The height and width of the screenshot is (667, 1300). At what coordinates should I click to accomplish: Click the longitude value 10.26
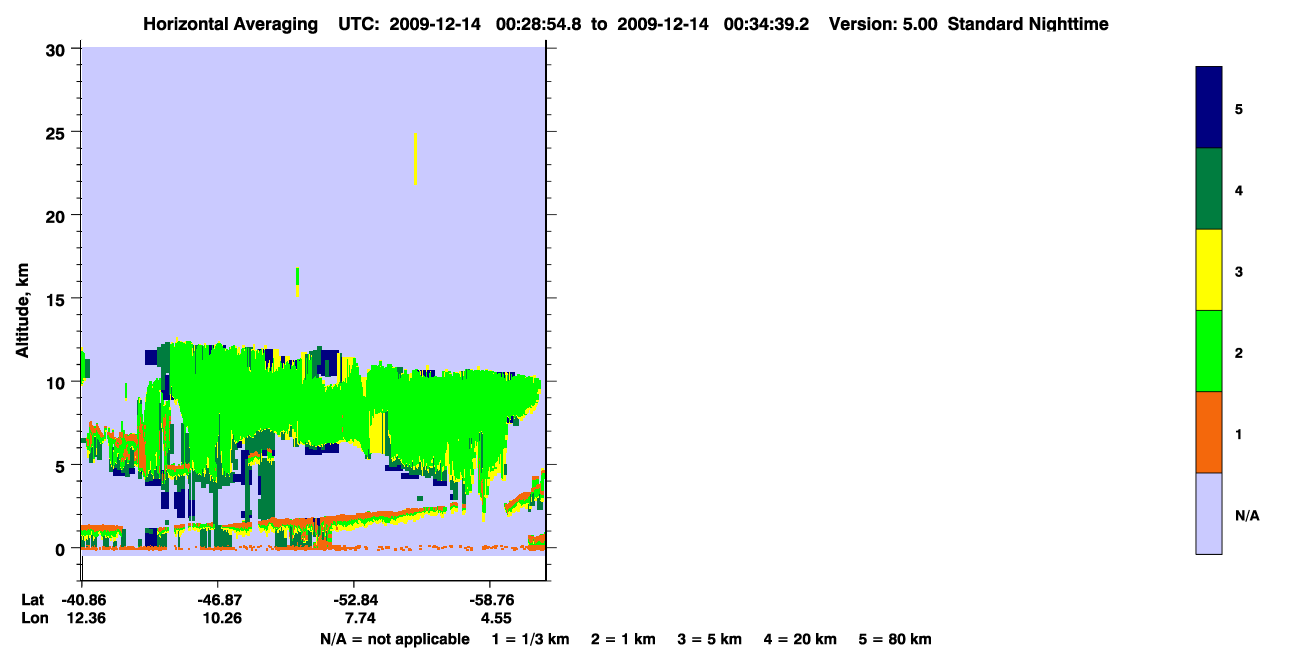click(x=222, y=618)
